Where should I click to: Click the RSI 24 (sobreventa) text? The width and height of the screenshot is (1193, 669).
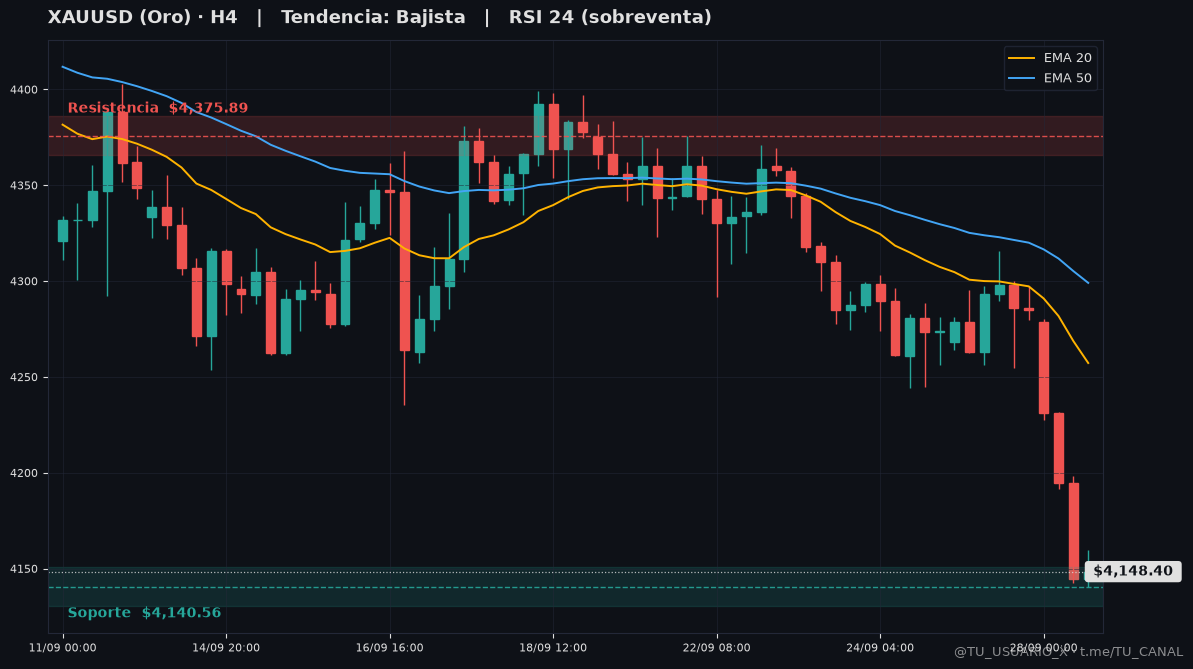tap(610, 17)
